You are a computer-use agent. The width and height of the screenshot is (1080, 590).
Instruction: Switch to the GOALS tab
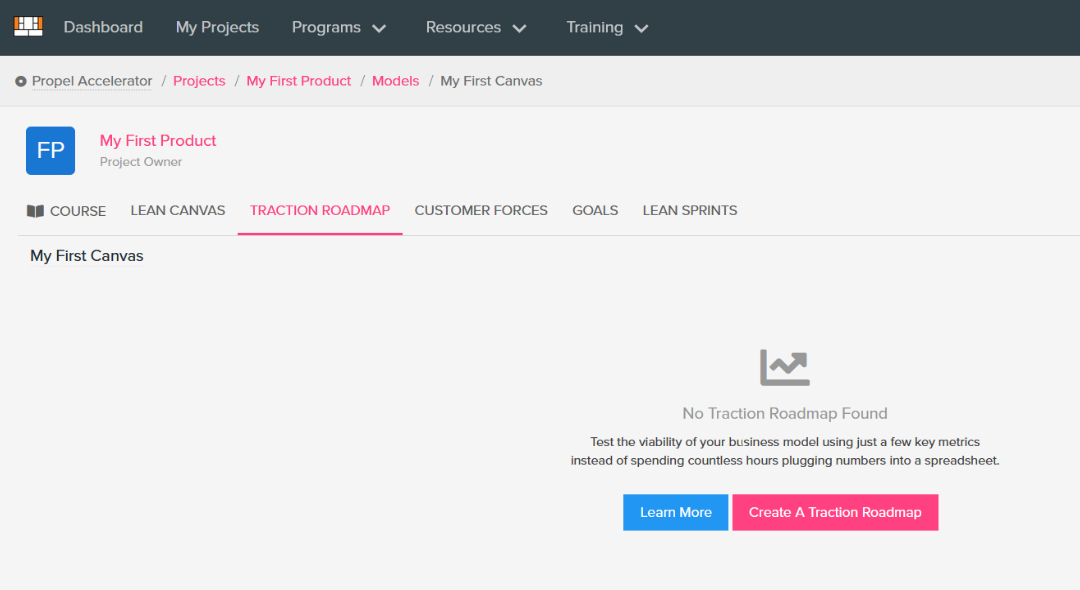point(595,211)
